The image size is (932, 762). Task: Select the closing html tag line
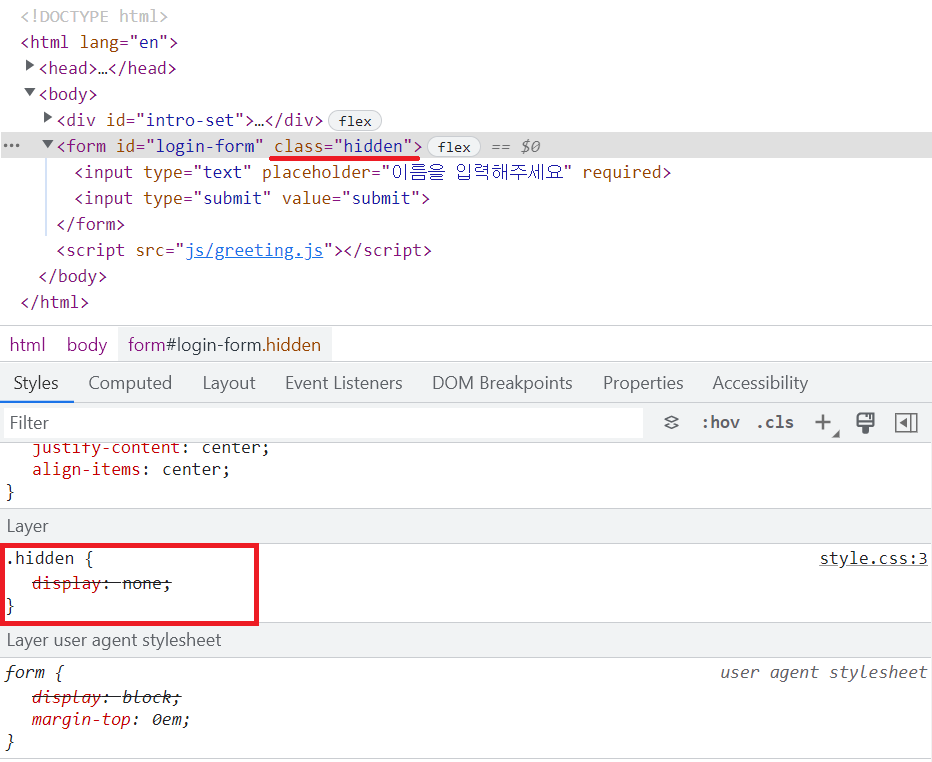(x=55, y=303)
